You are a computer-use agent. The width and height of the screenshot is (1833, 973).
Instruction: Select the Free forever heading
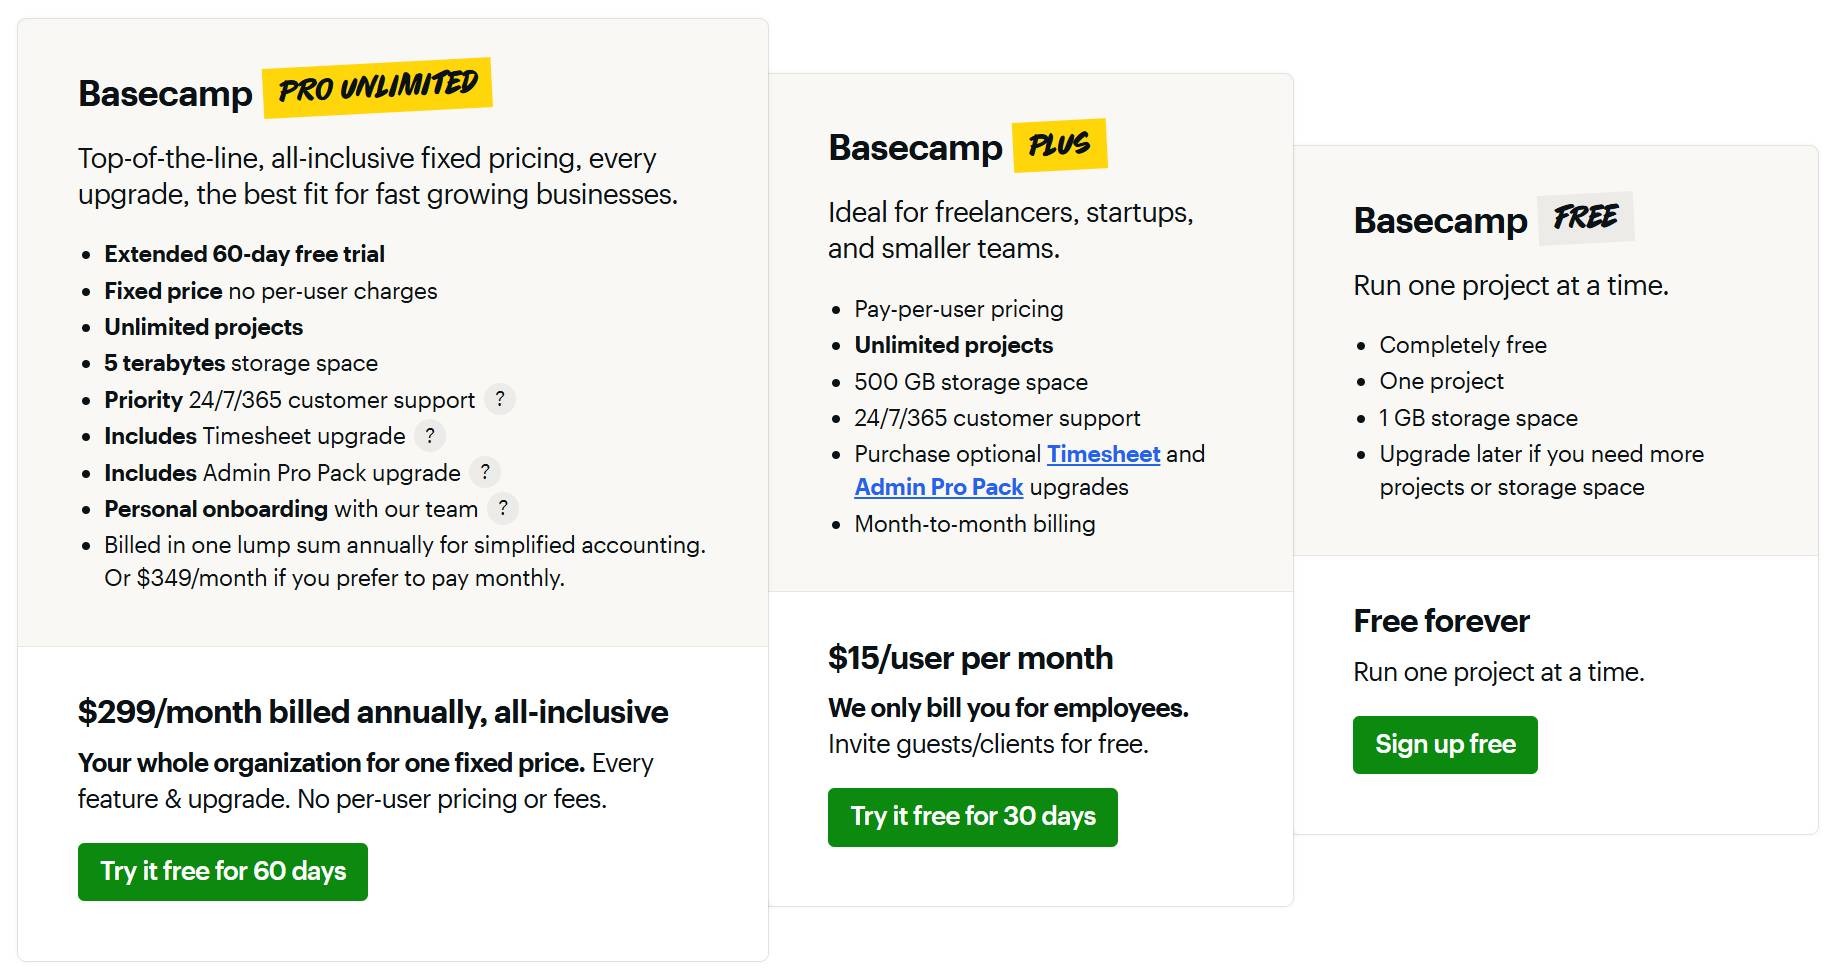point(1440,620)
